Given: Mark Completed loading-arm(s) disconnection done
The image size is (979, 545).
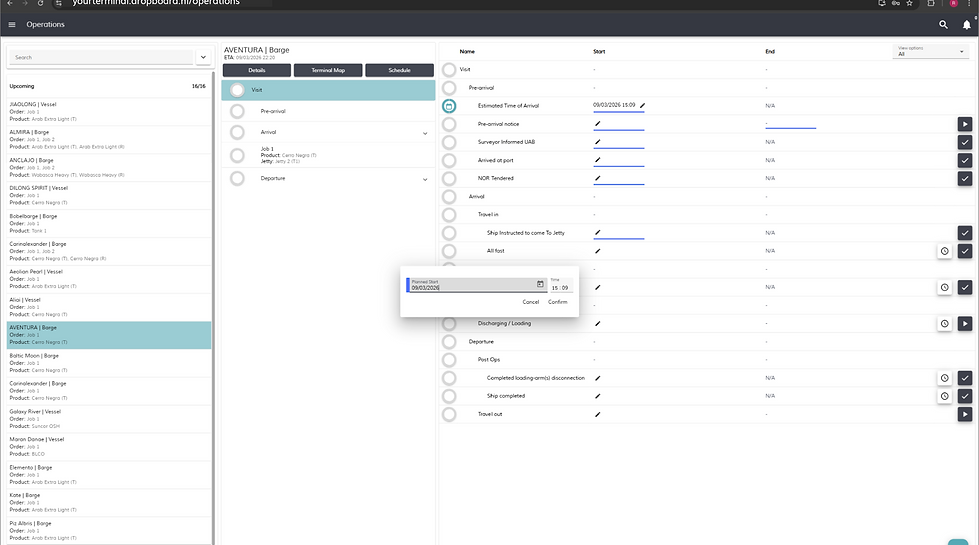Looking at the screenshot, I should (965, 378).
